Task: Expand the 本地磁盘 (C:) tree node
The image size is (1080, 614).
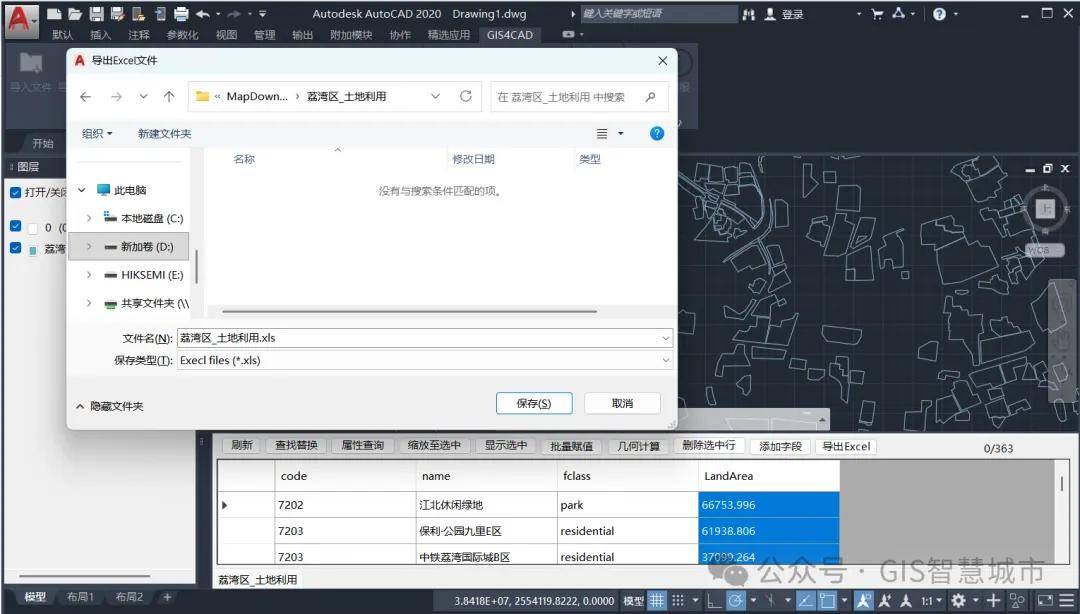Action: click(89, 218)
